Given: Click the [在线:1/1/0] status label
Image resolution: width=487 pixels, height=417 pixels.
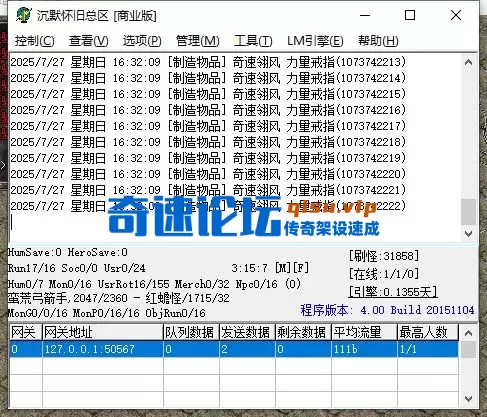Looking at the screenshot, I should click(x=384, y=274).
